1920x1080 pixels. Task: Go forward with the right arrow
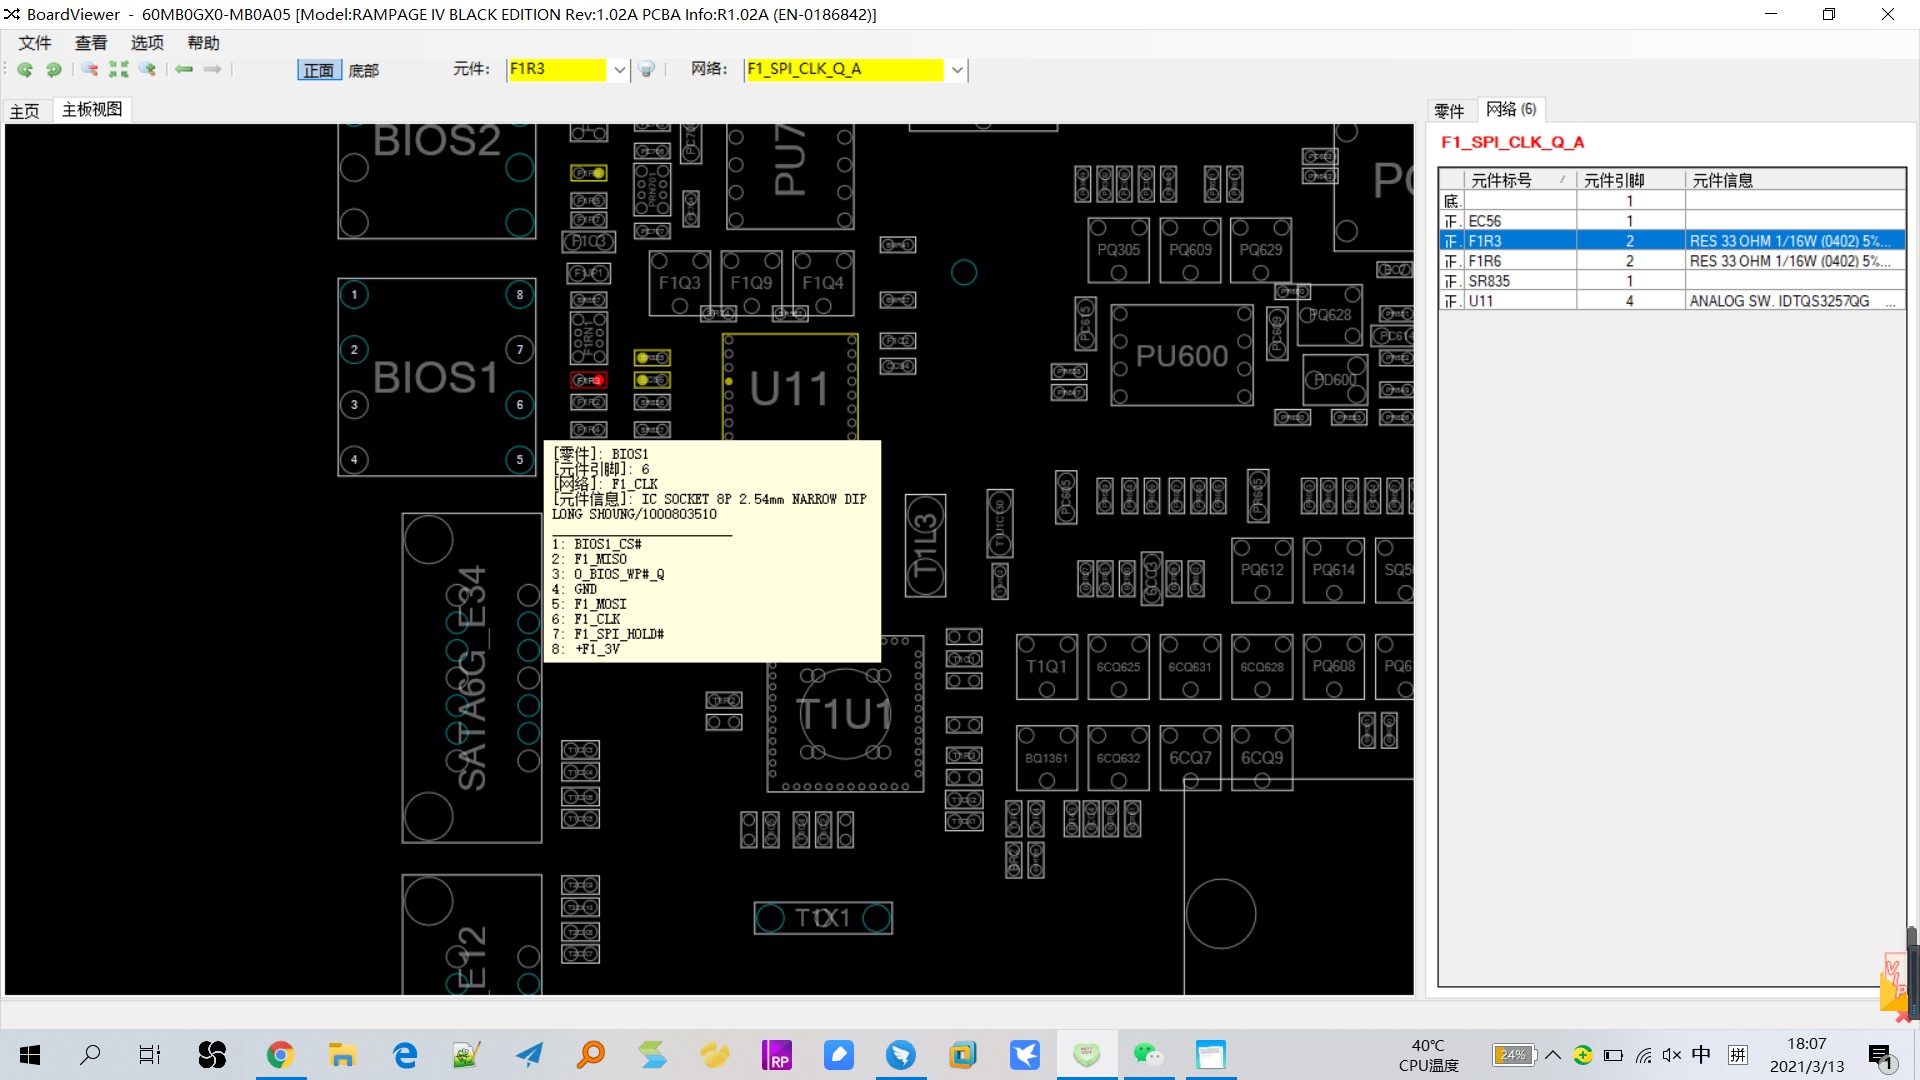point(212,69)
